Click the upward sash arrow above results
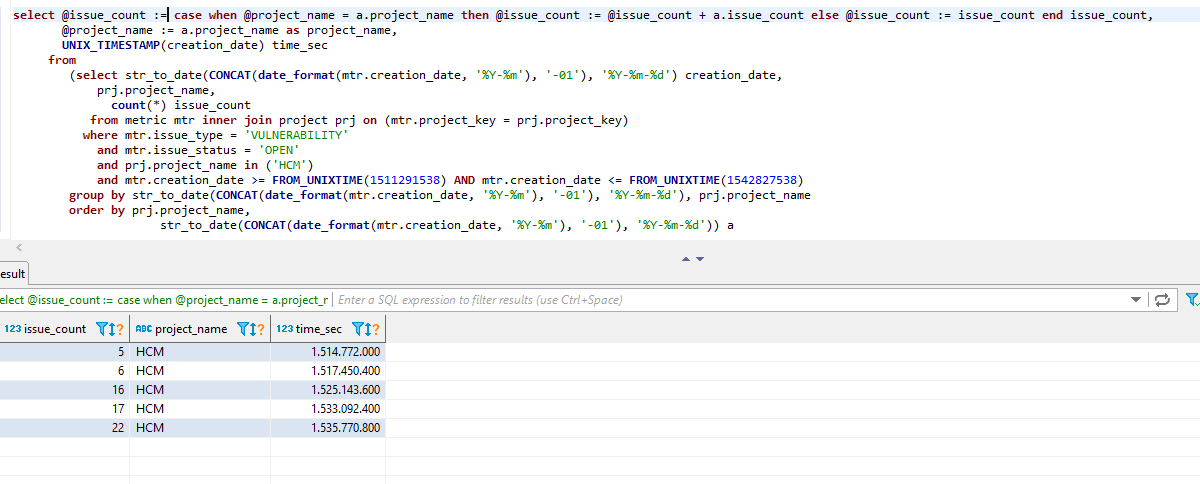The image size is (1200, 484). click(x=686, y=259)
